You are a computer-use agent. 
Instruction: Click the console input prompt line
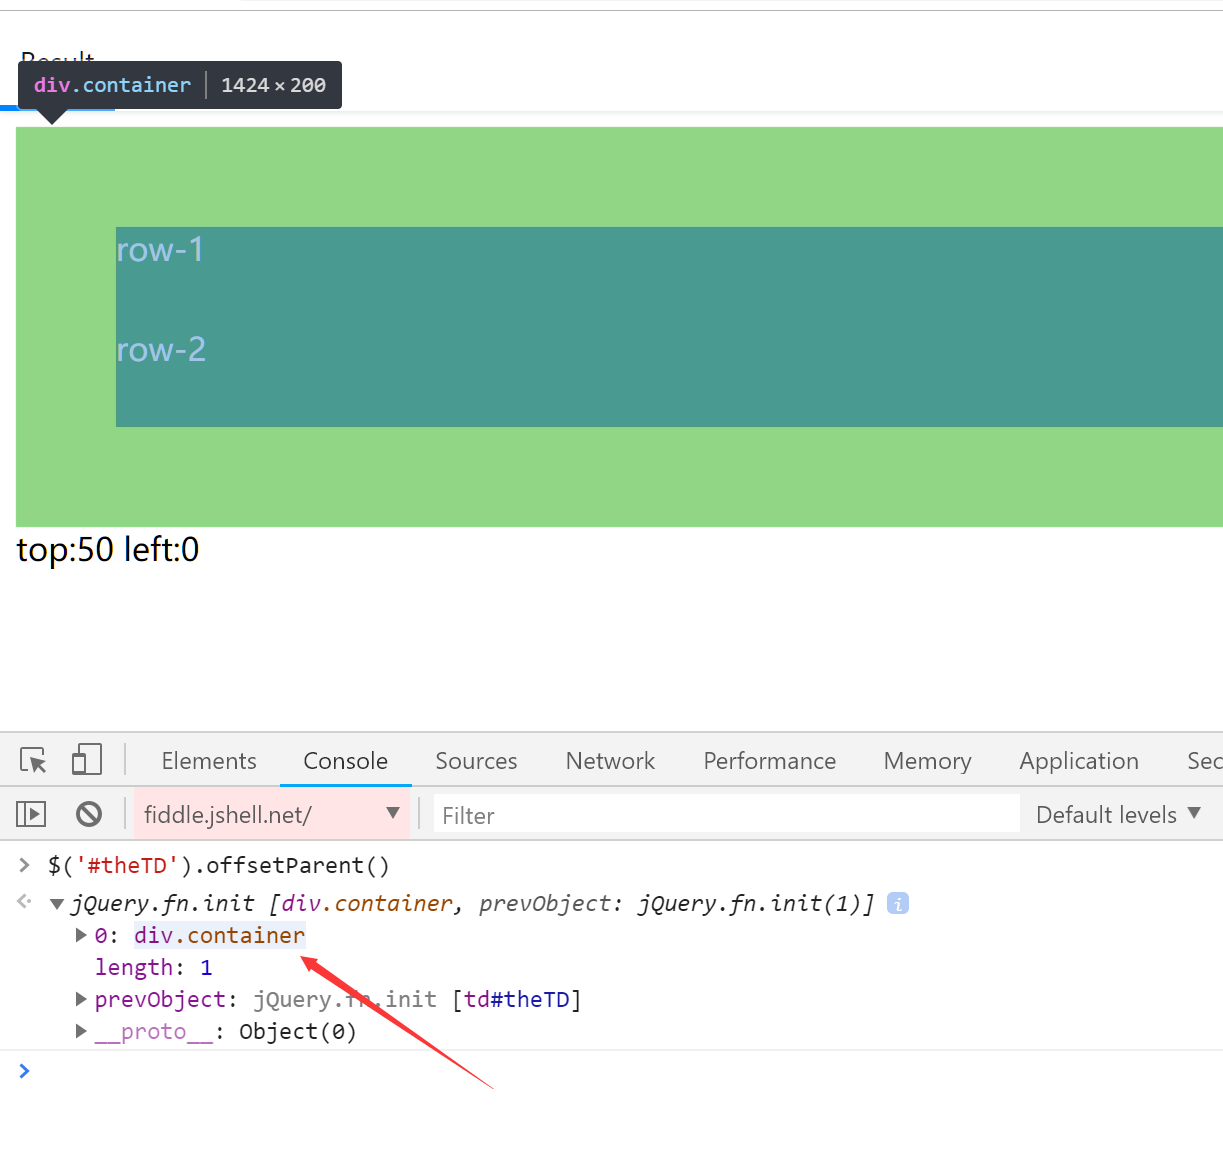(611, 1071)
